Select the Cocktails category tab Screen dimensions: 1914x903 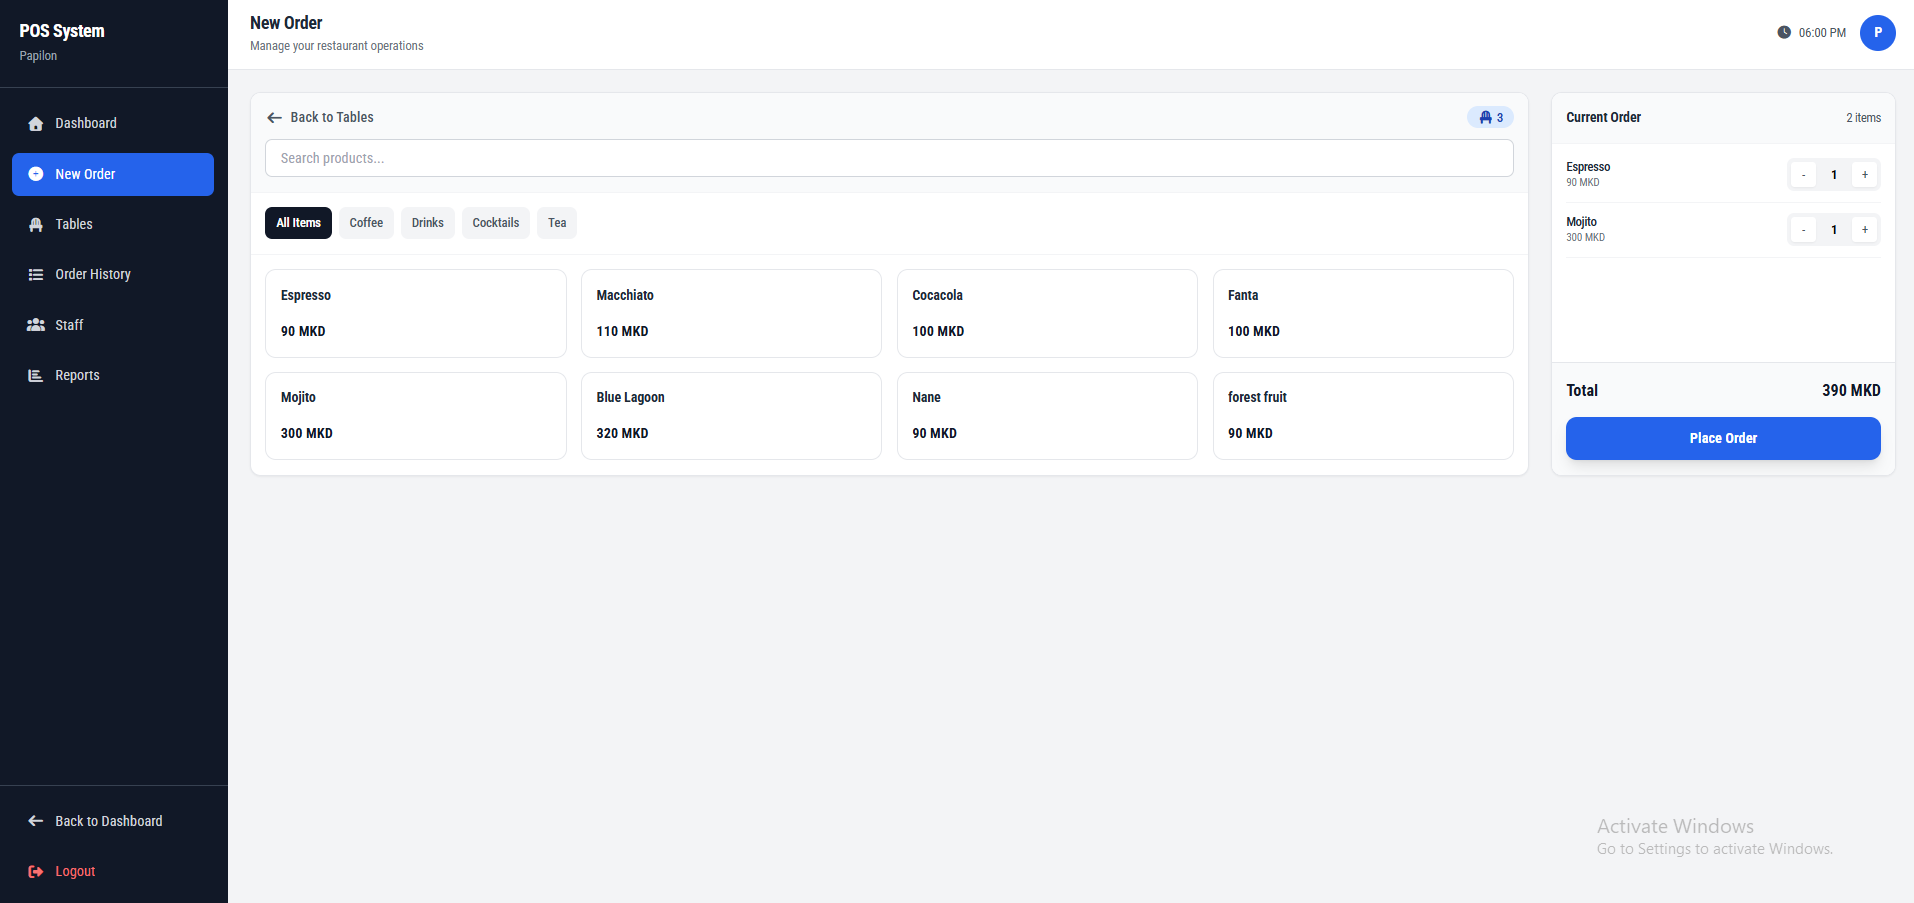496,223
